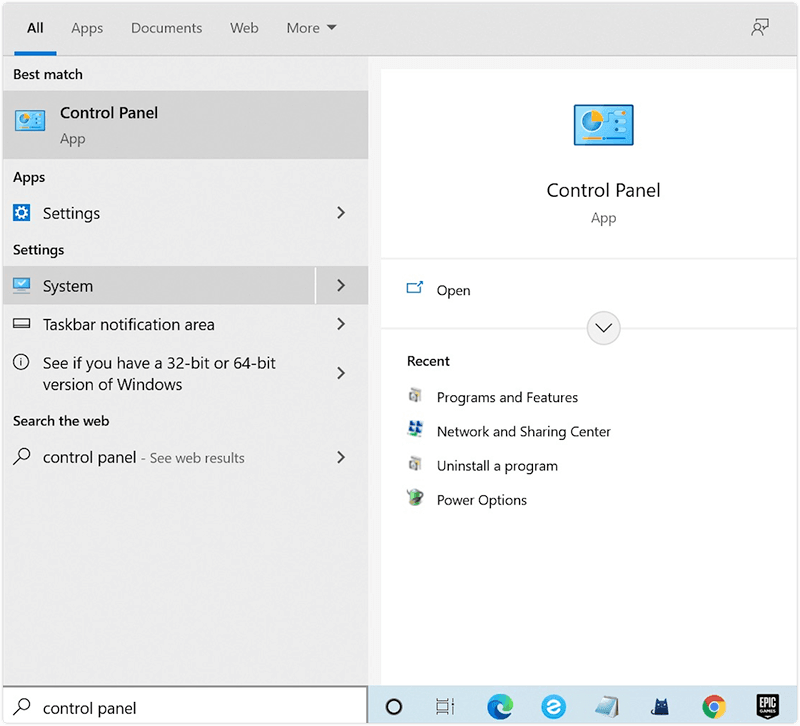Switch to the Documents tab
800x726 pixels.
[x=166, y=28]
